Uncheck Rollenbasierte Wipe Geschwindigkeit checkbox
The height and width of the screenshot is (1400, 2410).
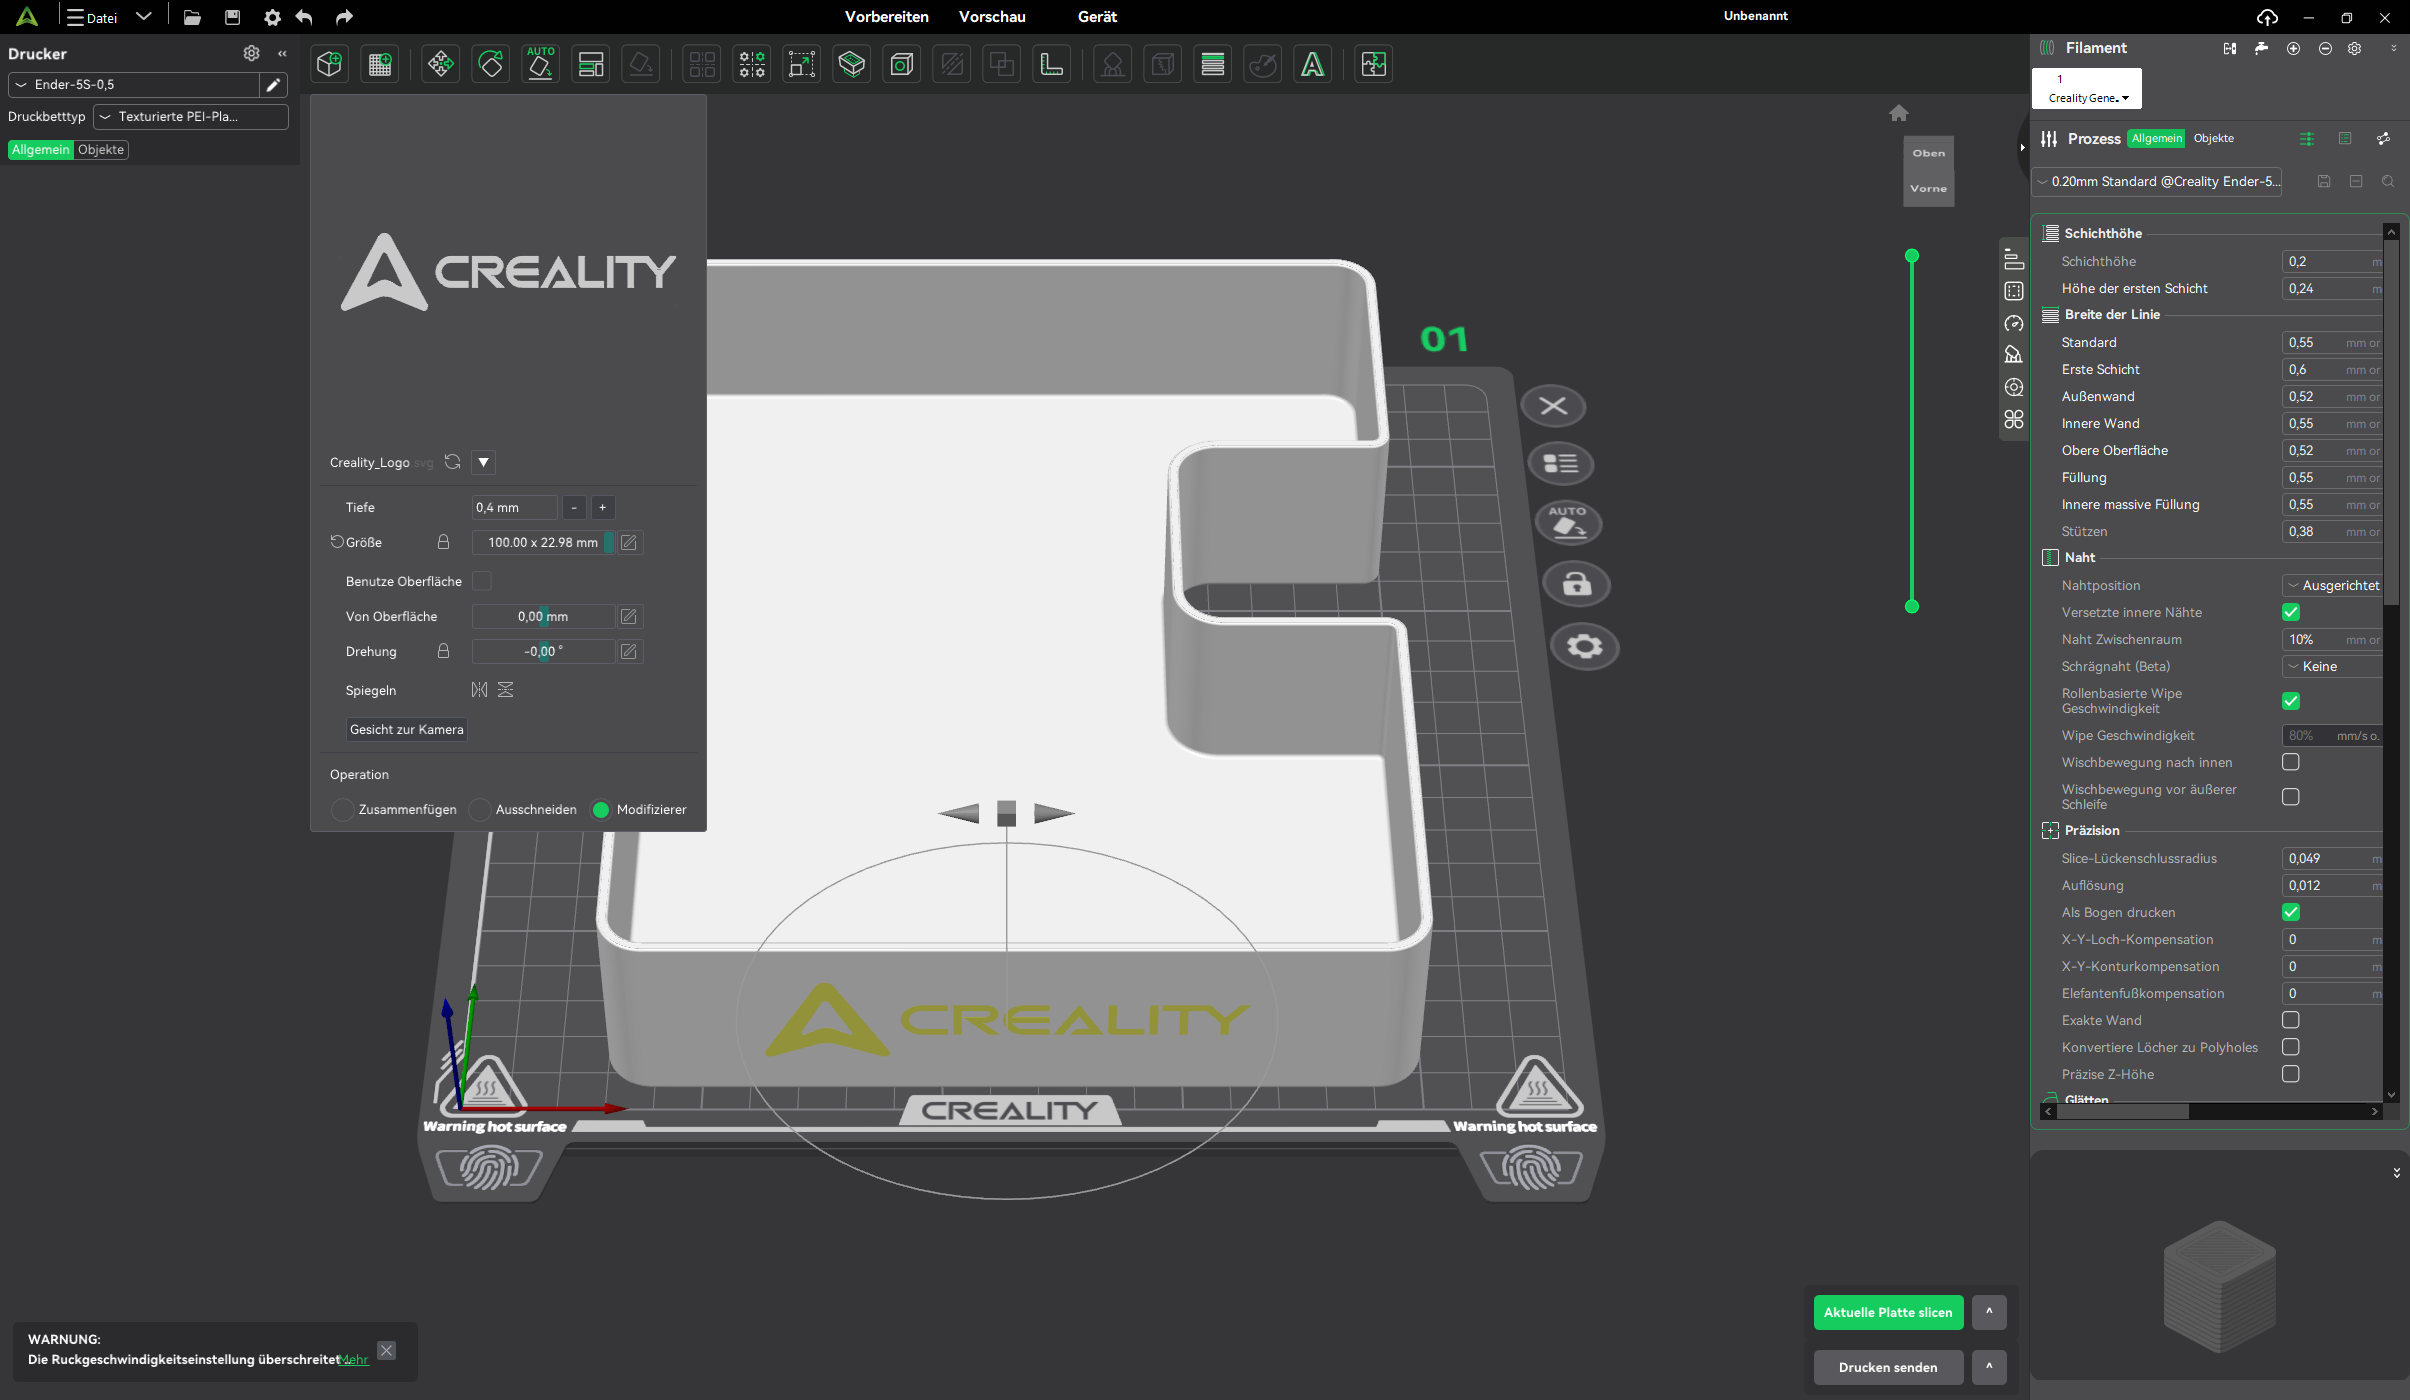pos(2291,701)
